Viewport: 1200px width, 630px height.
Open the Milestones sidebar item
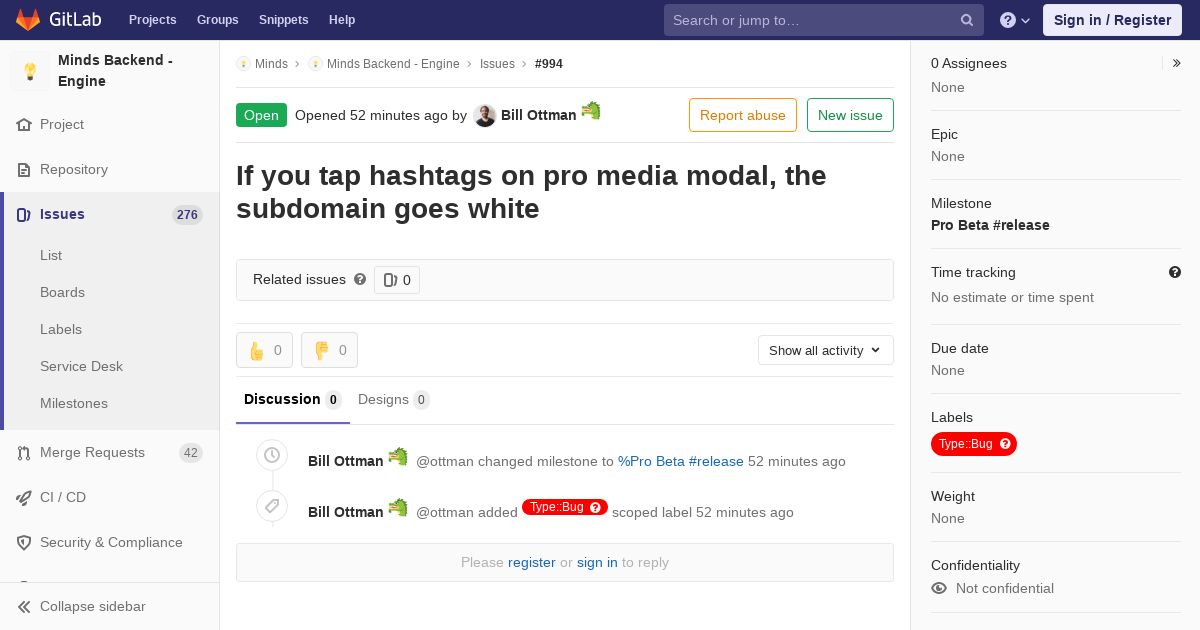click(74, 403)
